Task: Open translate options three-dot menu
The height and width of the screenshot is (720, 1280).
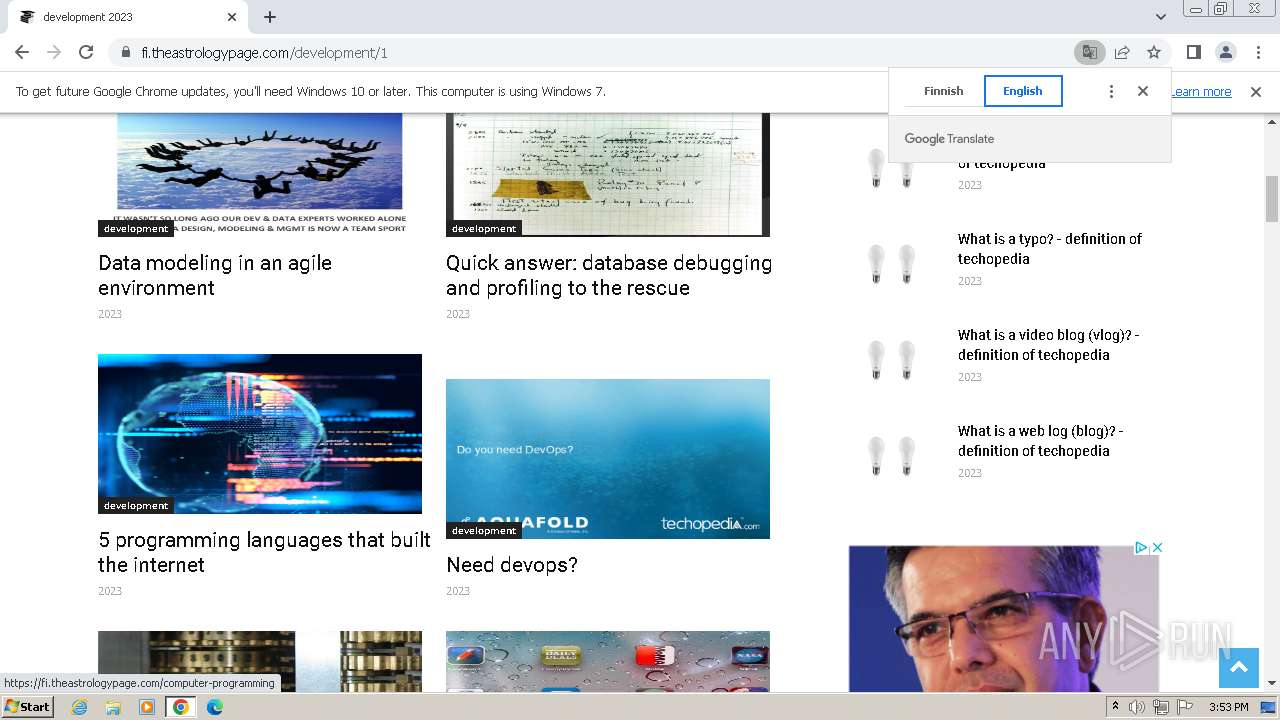Action: point(1111,91)
